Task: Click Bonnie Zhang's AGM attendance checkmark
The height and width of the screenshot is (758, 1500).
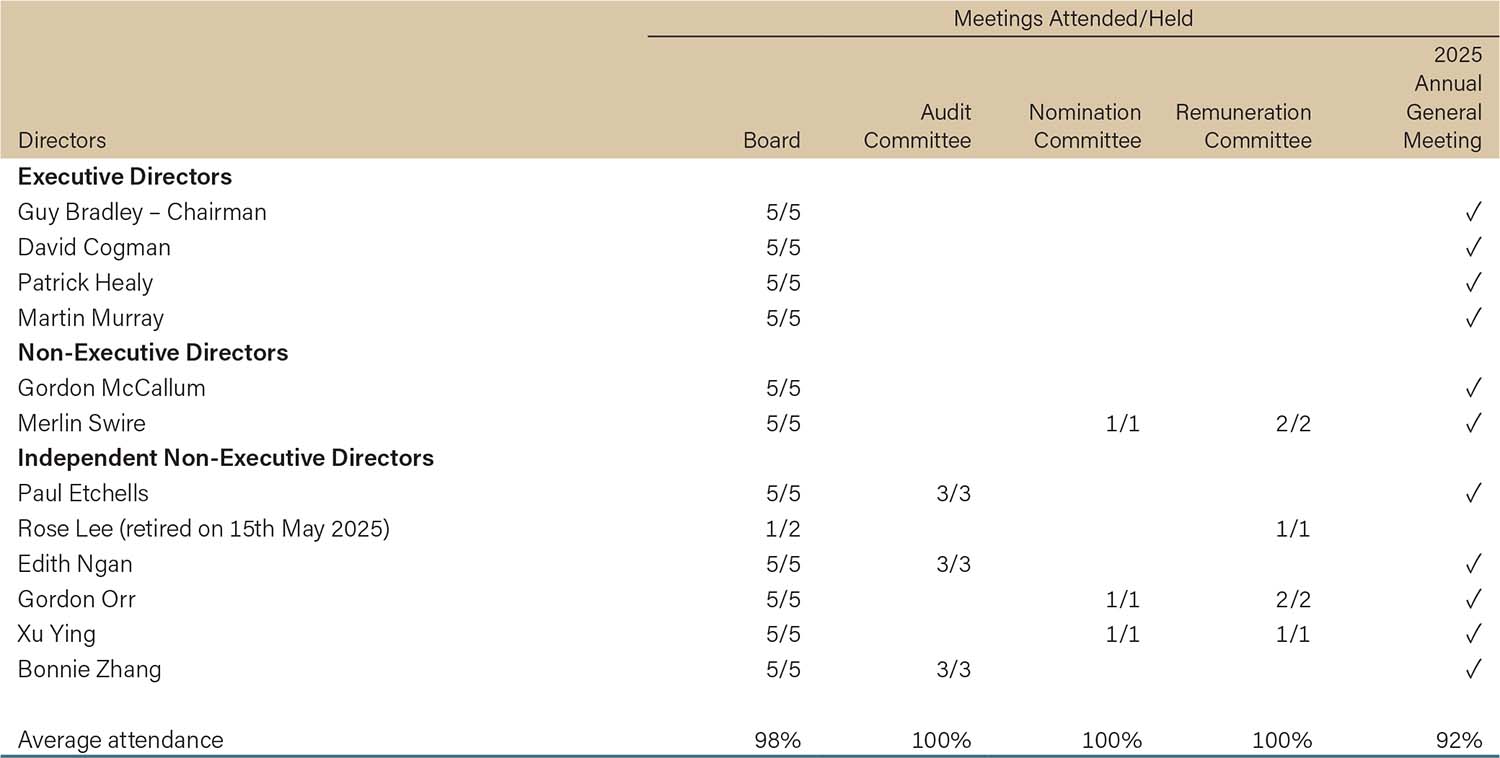Action: (x=1472, y=669)
